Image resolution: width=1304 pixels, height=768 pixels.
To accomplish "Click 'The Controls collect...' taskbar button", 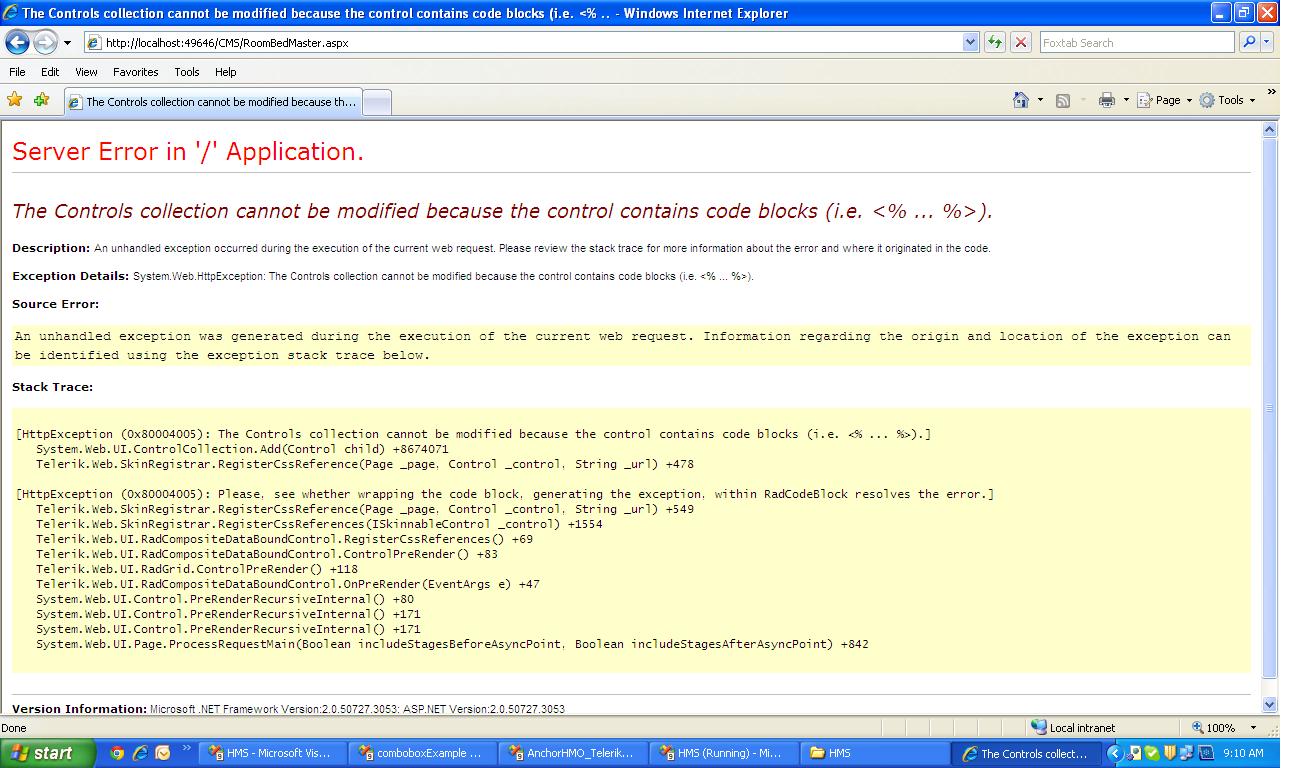I will [x=1027, y=754].
